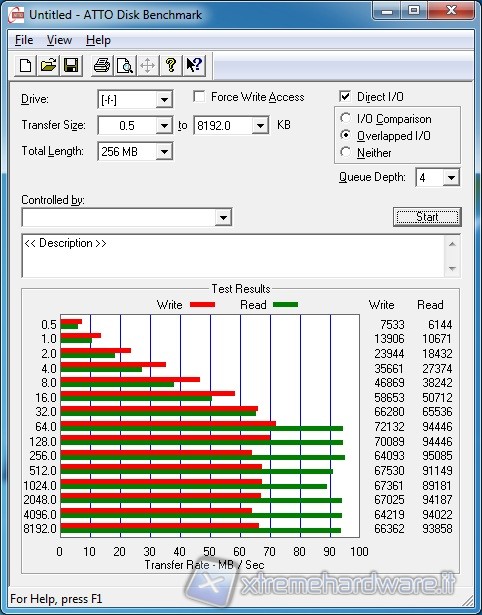Maximize the ATTO Disk Benchmark window

point(414,11)
